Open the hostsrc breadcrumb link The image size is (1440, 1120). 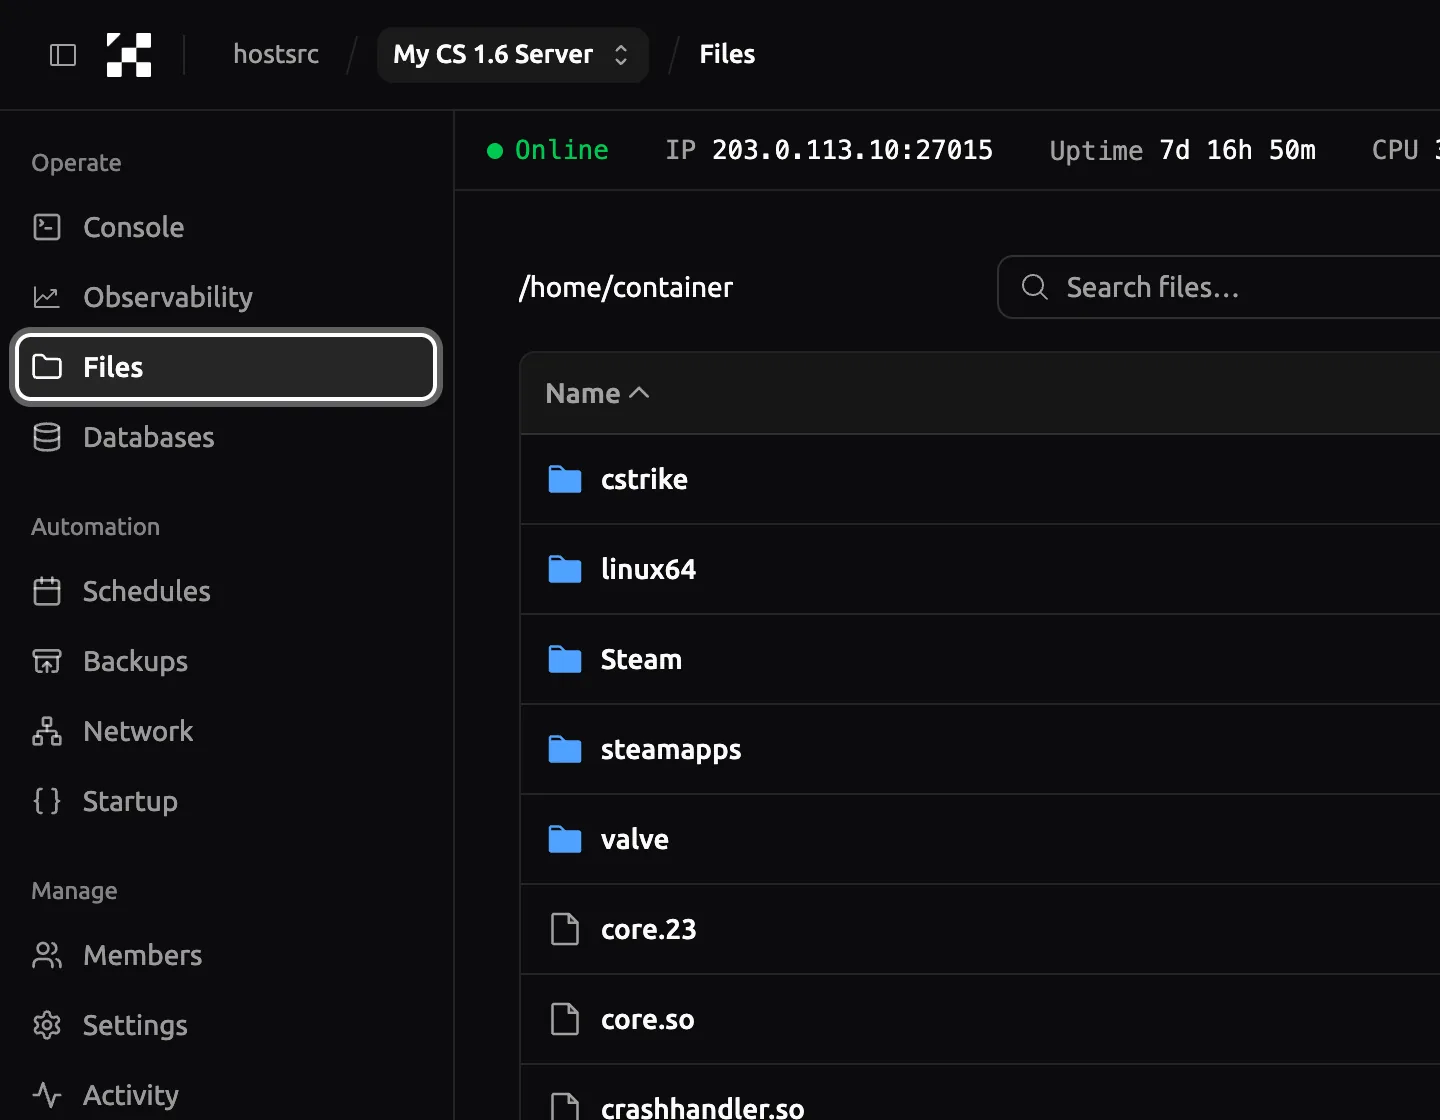(276, 54)
